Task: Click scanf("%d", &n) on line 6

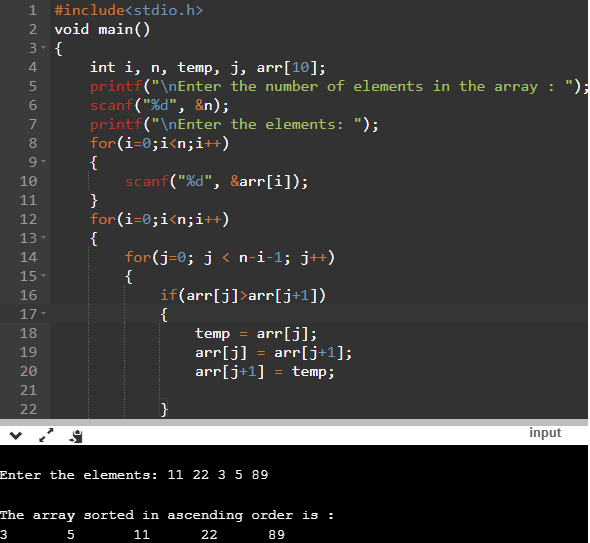Action: 159,106
